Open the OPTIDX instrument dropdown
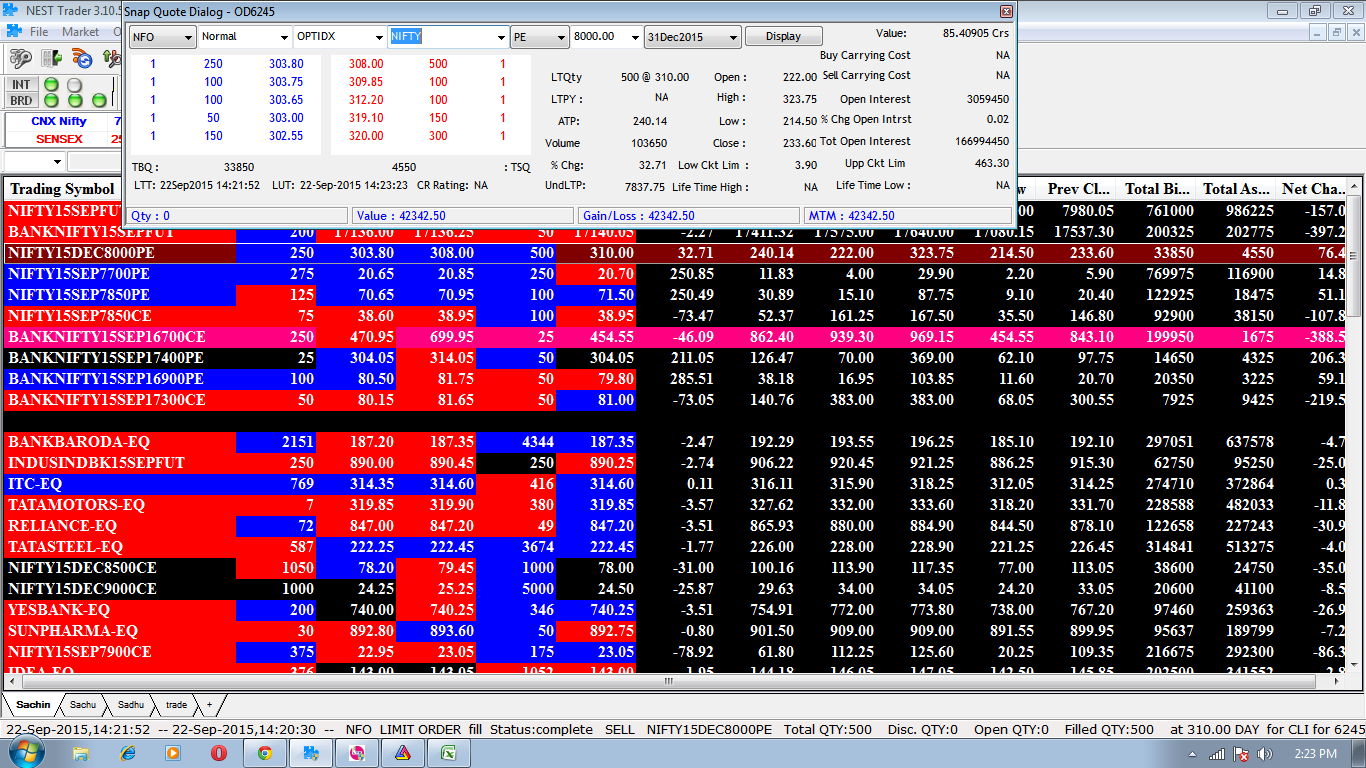 (x=339, y=36)
